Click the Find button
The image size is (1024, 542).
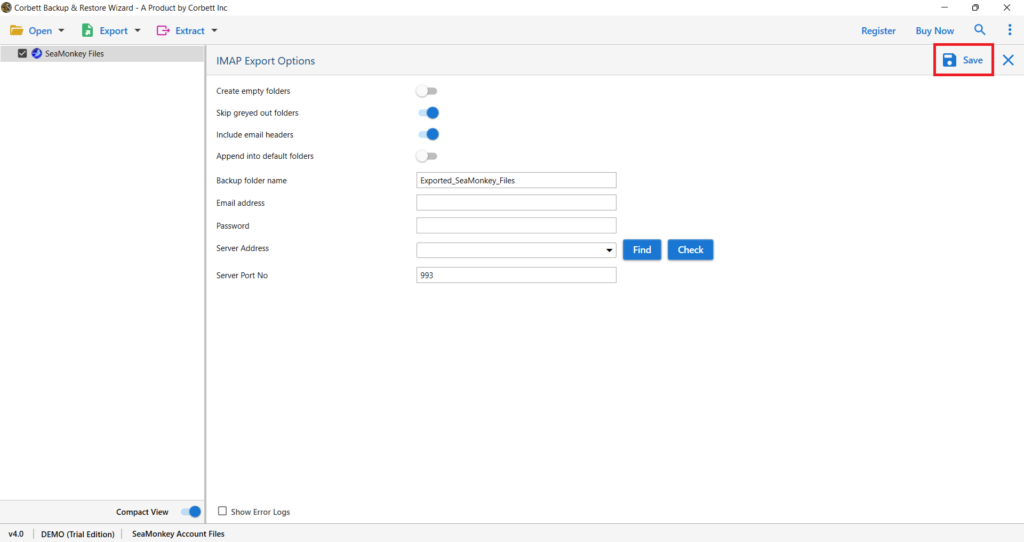[642, 249]
